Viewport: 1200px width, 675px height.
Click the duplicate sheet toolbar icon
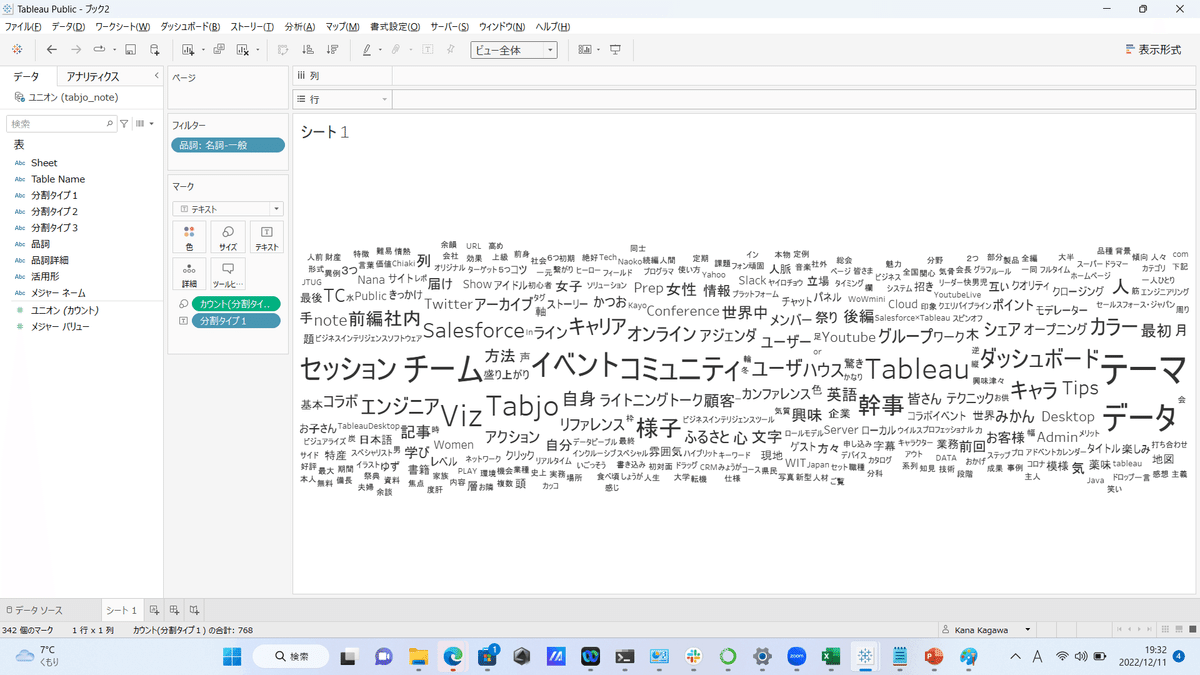click(x=219, y=50)
